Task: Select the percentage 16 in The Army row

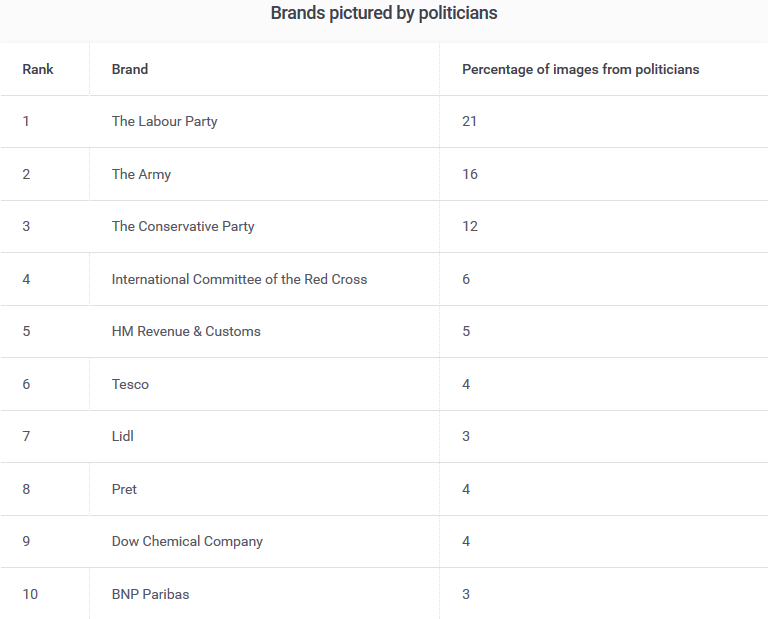Action: pos(470,174)
